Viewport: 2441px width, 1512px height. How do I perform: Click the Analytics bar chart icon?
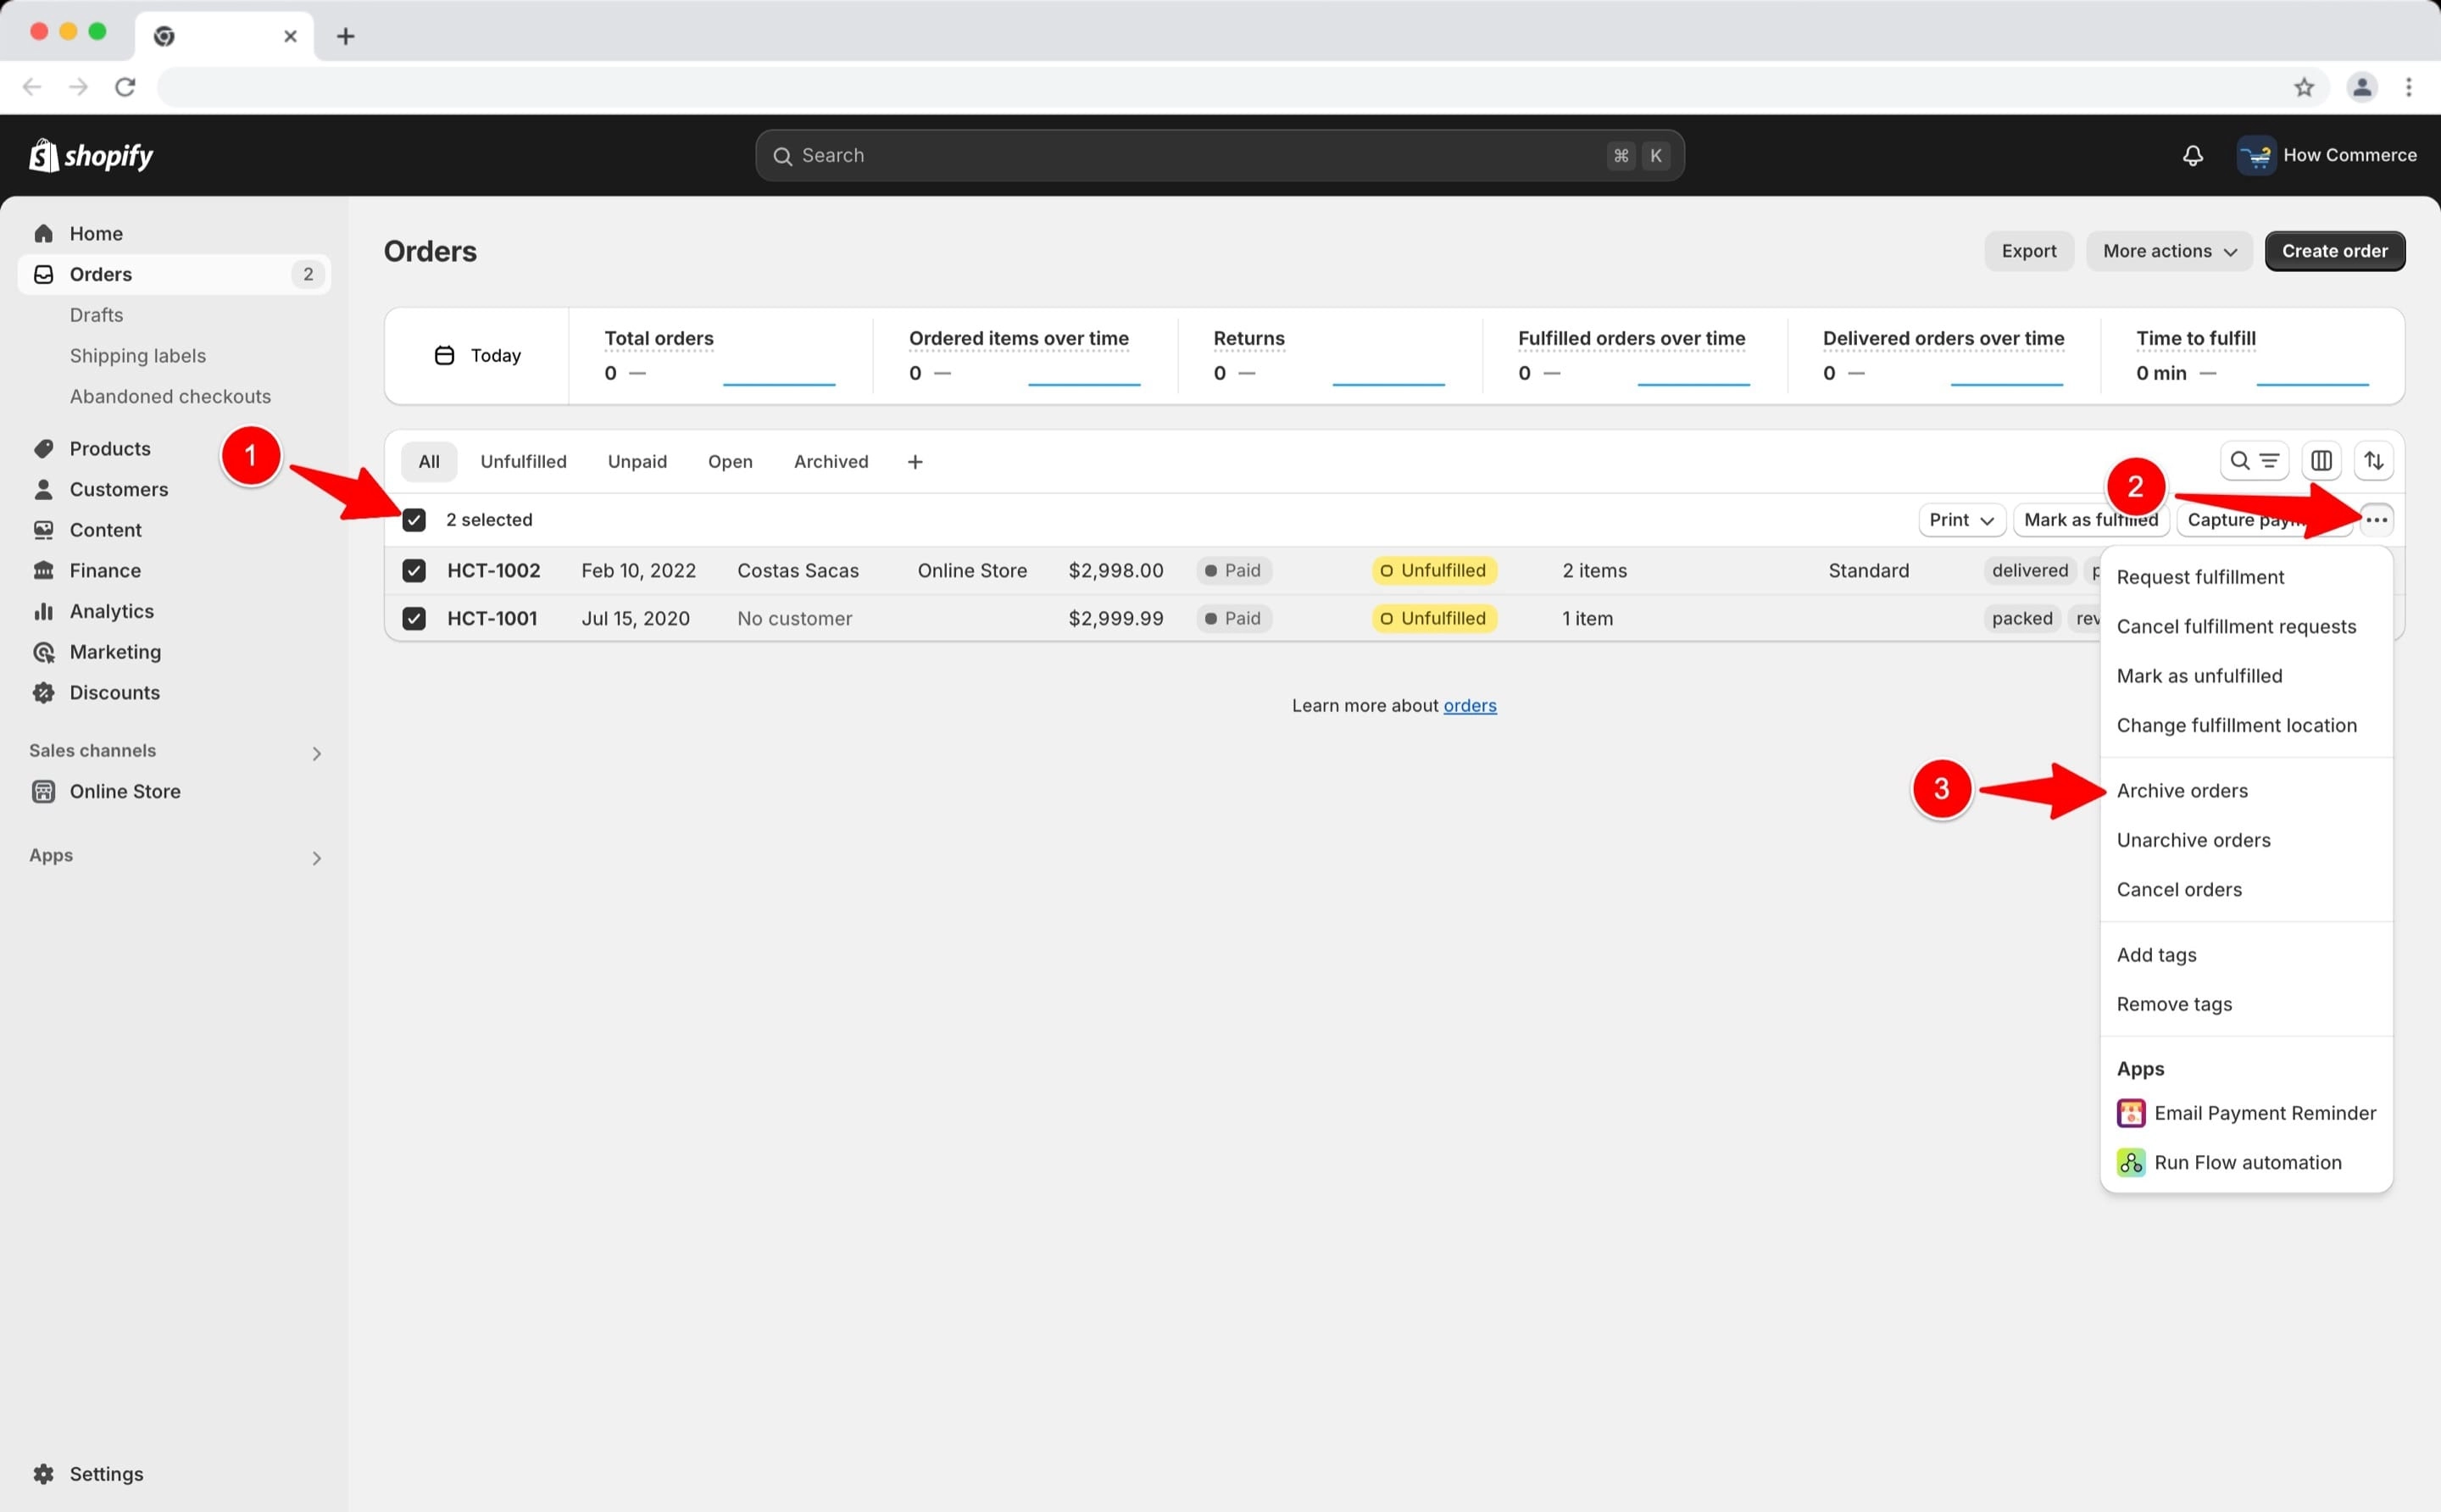(43, 611)
